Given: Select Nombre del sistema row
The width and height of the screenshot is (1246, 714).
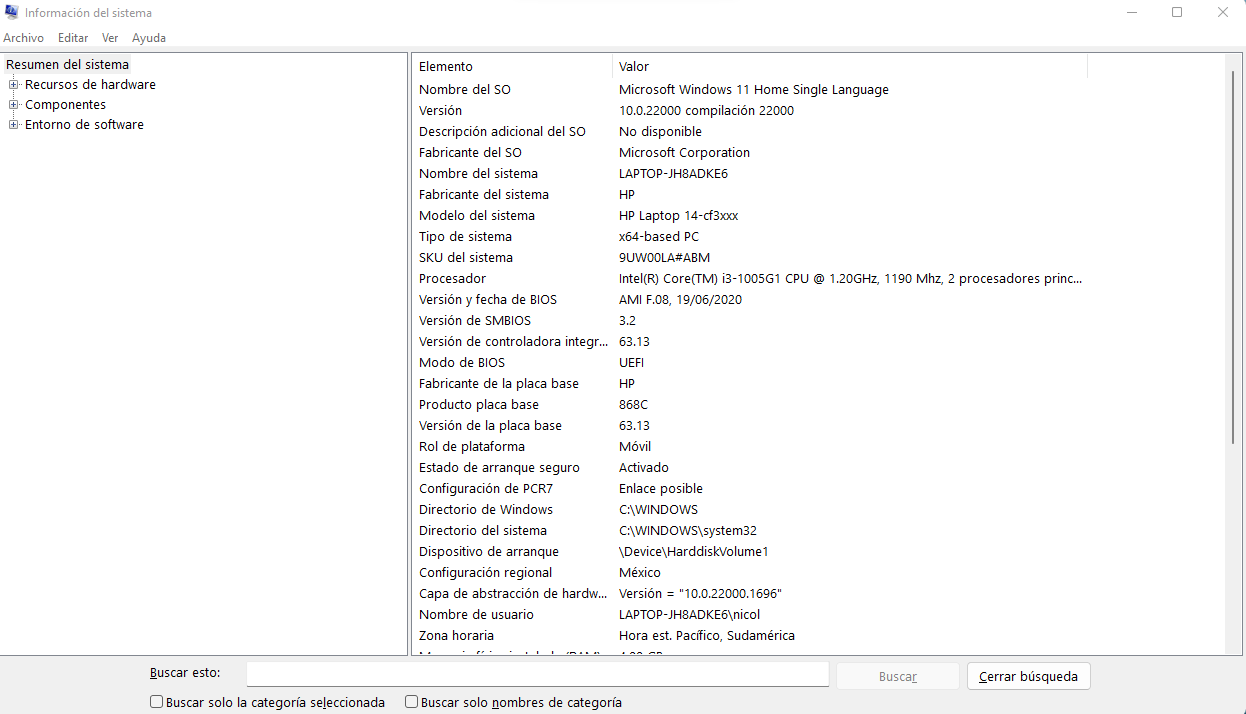Looking at the screenshot, I should pyautogui.click(x=750, y=174).
